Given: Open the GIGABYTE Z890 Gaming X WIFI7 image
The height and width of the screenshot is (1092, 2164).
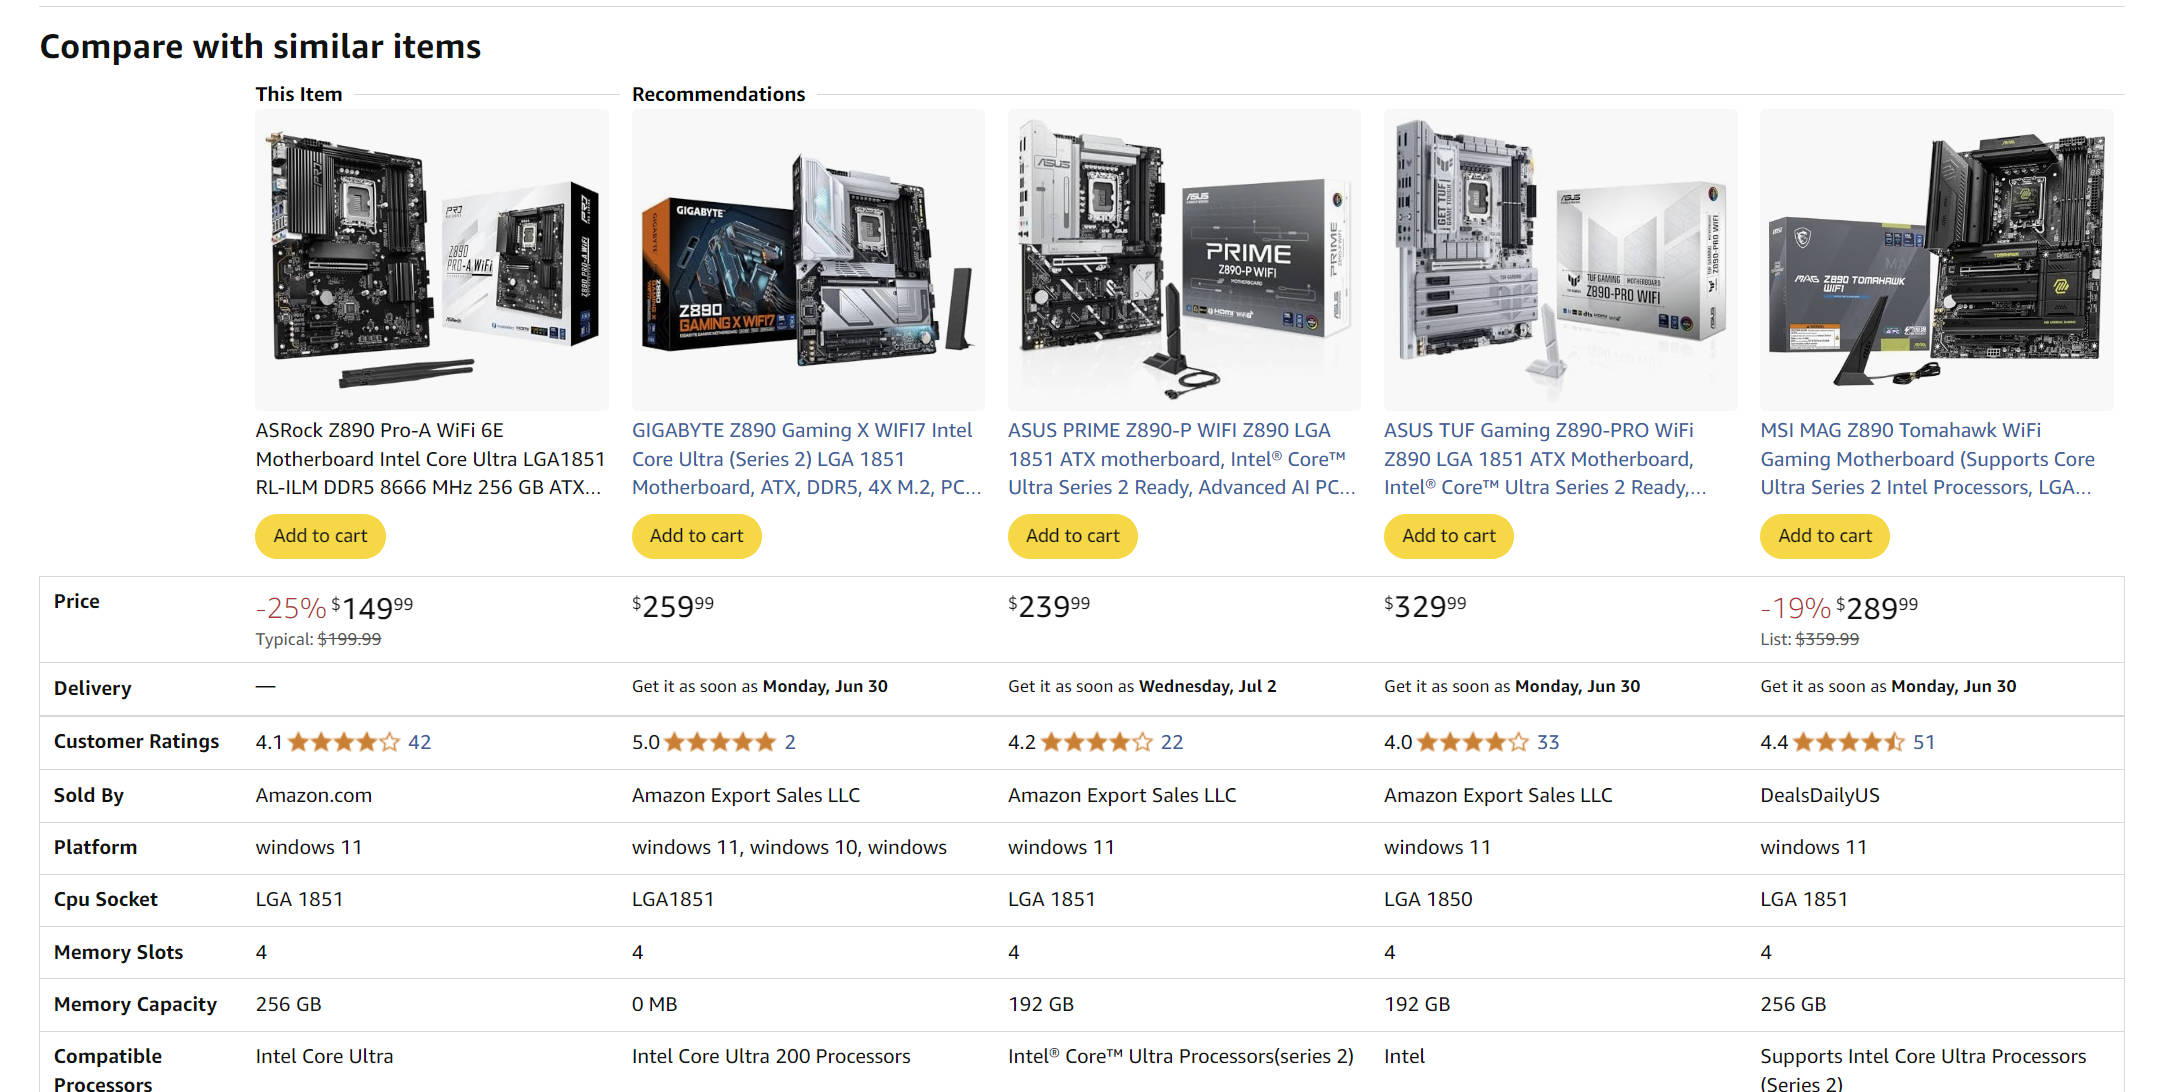Looking at the screenshot, I should pyautogui.click(x=808, y=260).
